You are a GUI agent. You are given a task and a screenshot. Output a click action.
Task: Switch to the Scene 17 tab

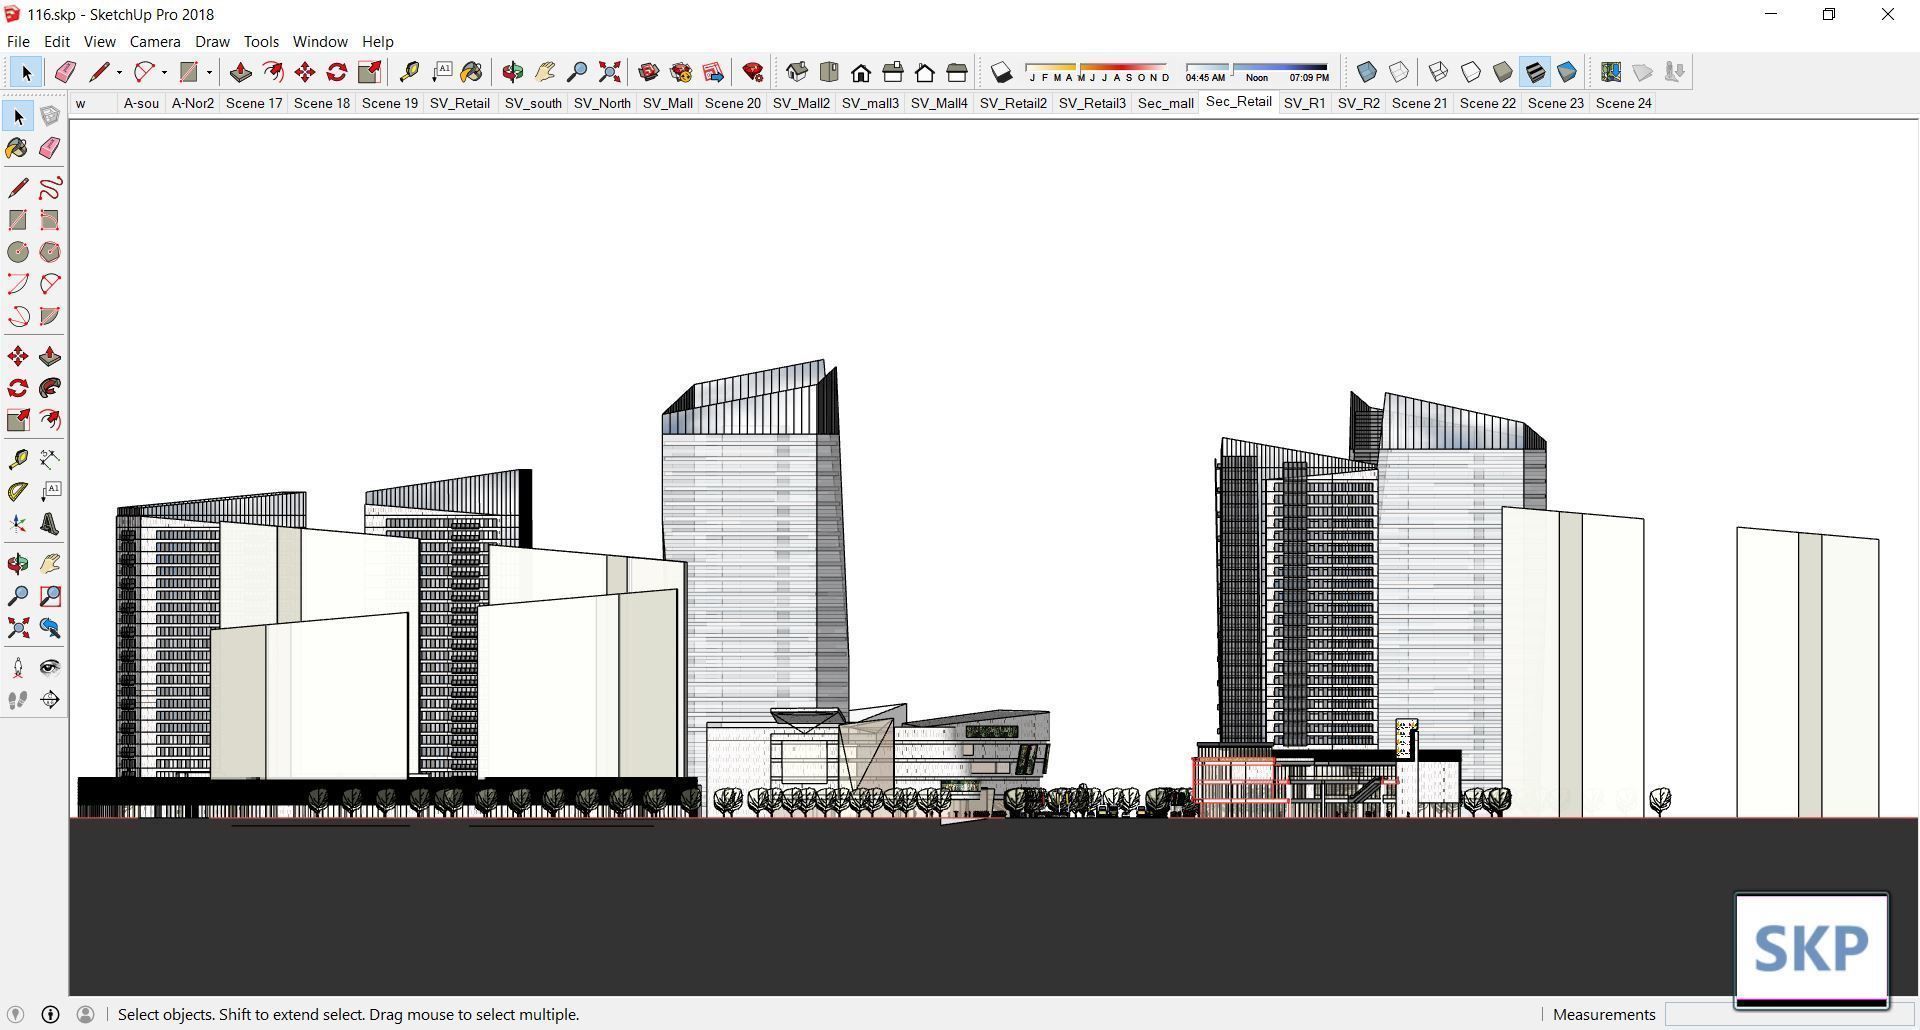pyautogui.click(x=254, y=103)
